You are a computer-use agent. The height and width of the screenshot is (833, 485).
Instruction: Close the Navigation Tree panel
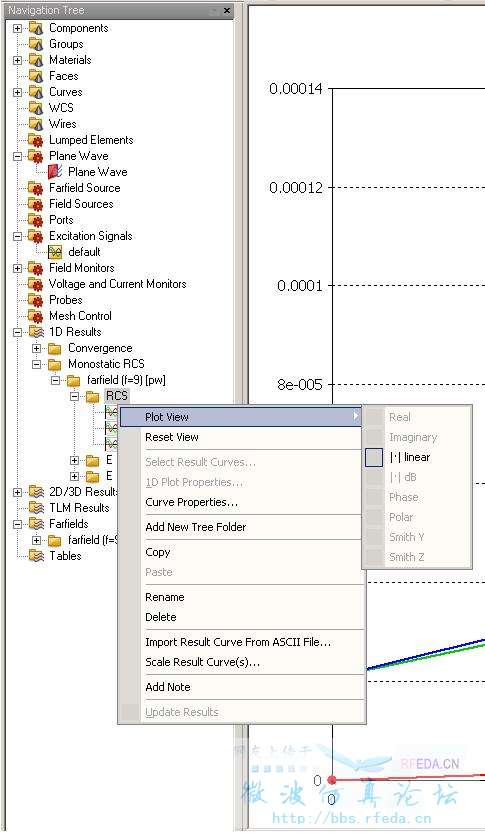227,11
